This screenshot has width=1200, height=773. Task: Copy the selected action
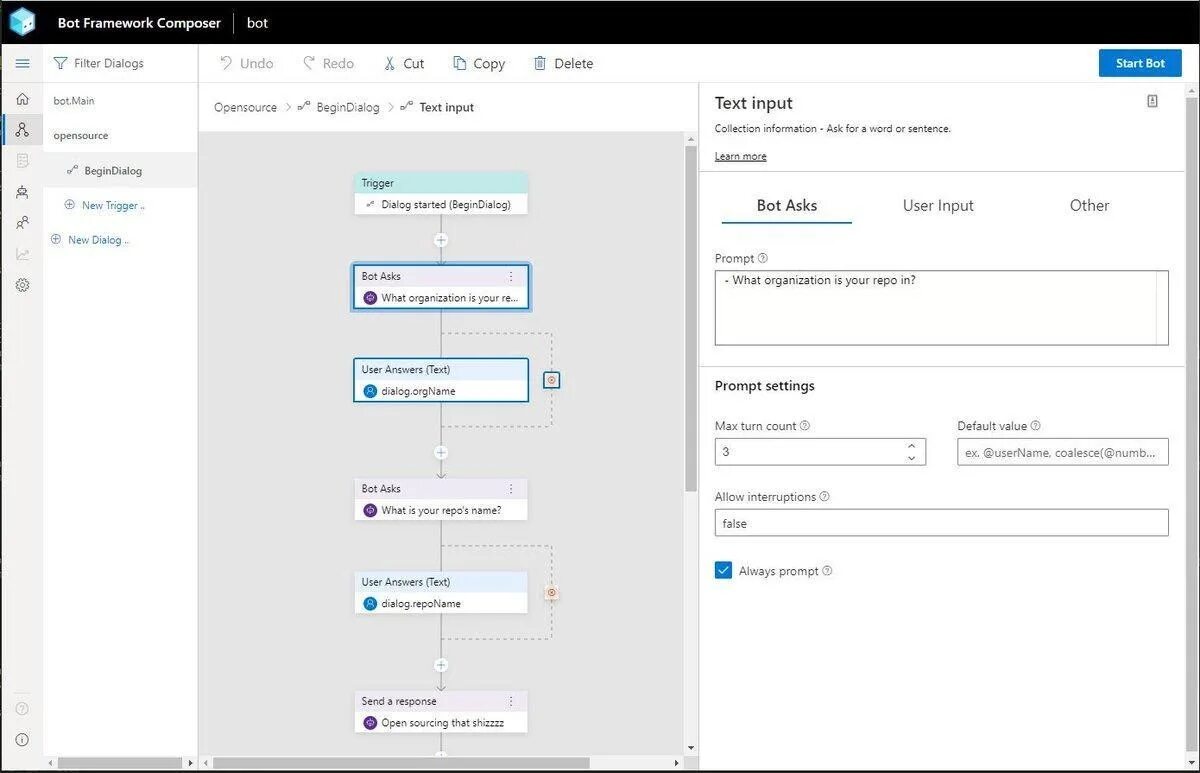(x=478, y=63)
